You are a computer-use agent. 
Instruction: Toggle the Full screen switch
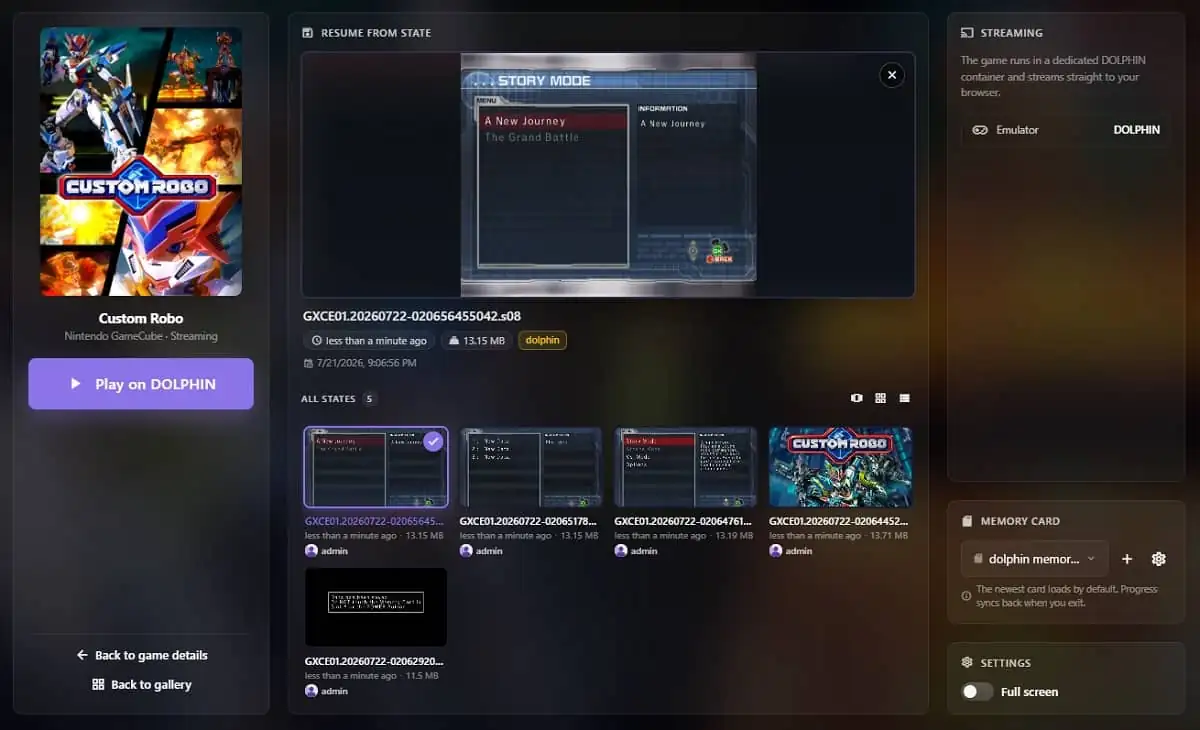(x=977, y=691)
